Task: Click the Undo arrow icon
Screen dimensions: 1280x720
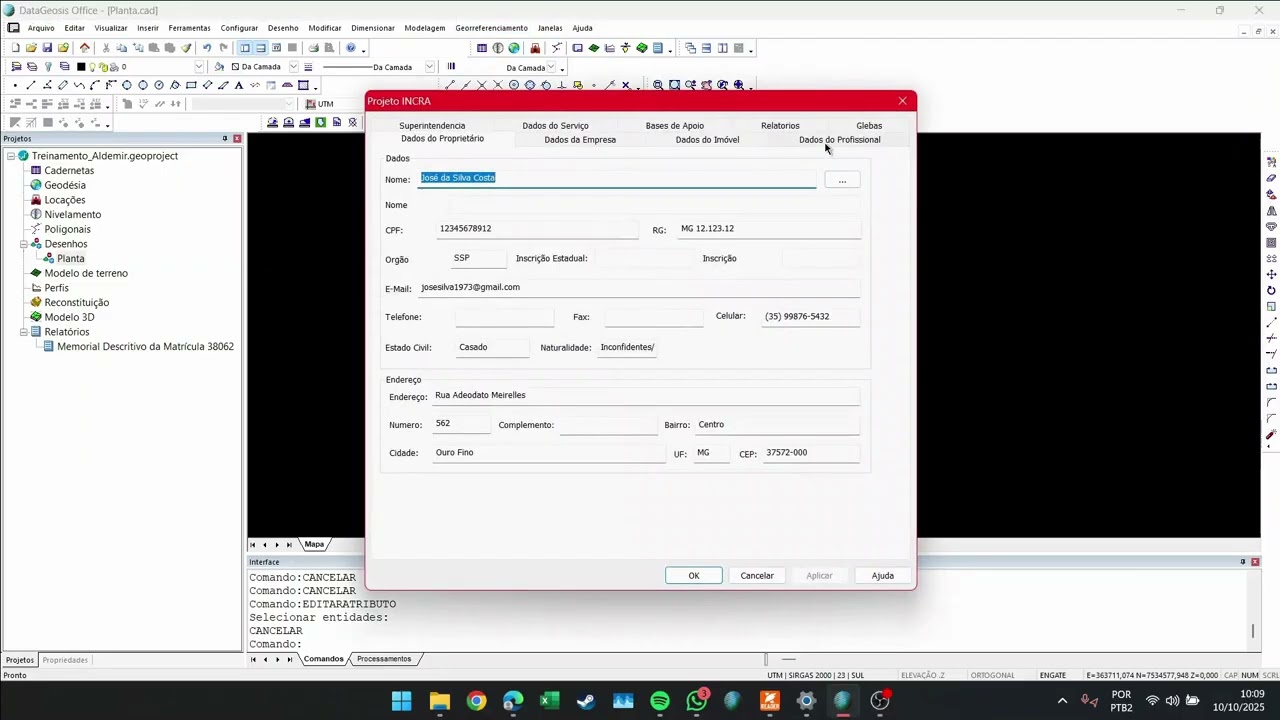Action: click(x=207, y=48)
